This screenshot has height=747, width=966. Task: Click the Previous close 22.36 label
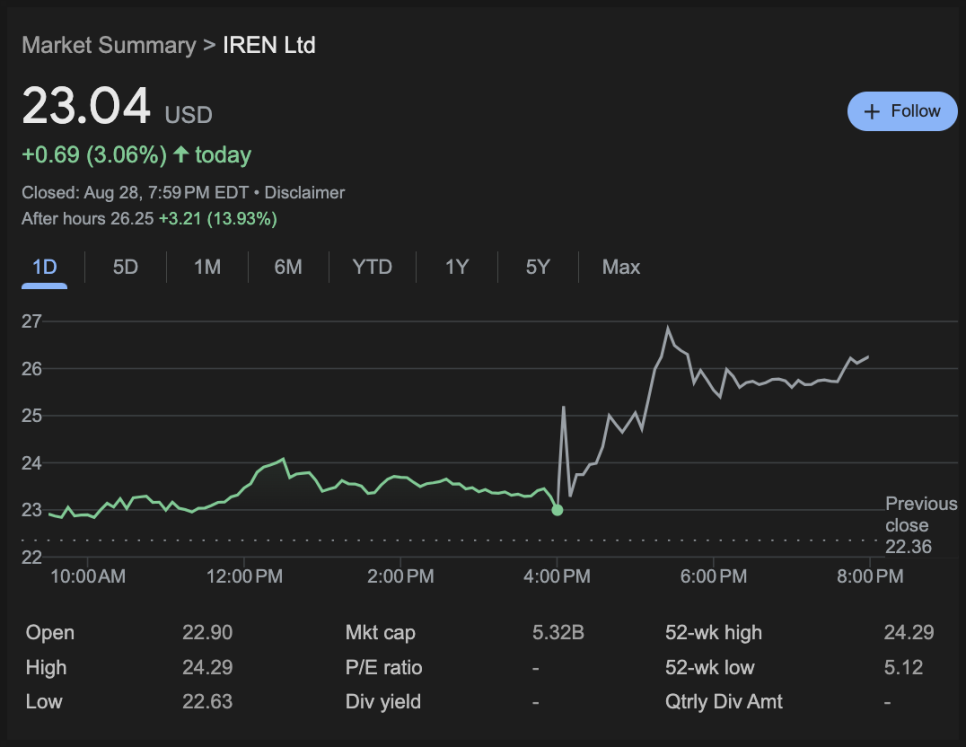point(921,525)
